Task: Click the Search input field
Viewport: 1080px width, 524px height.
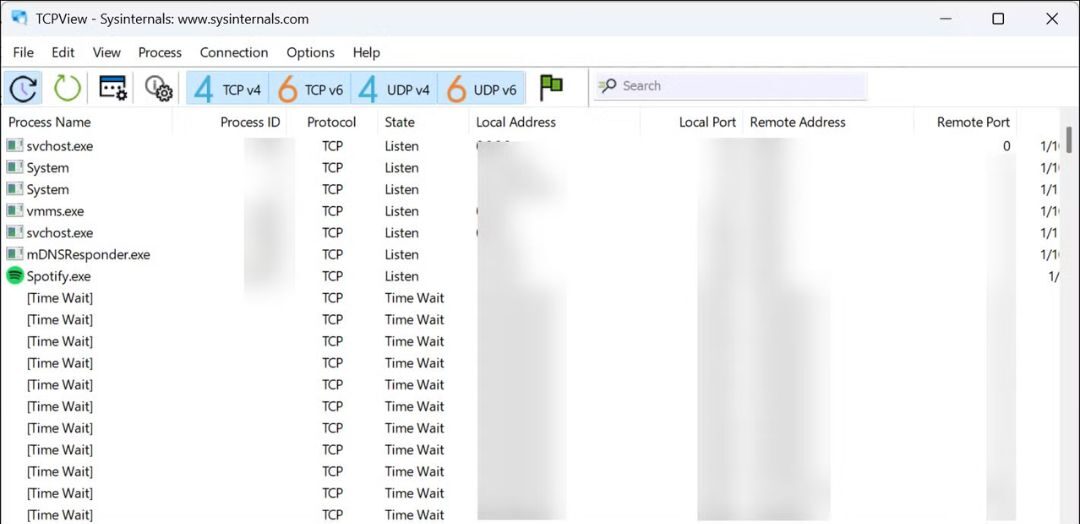Action: (731, 86)
